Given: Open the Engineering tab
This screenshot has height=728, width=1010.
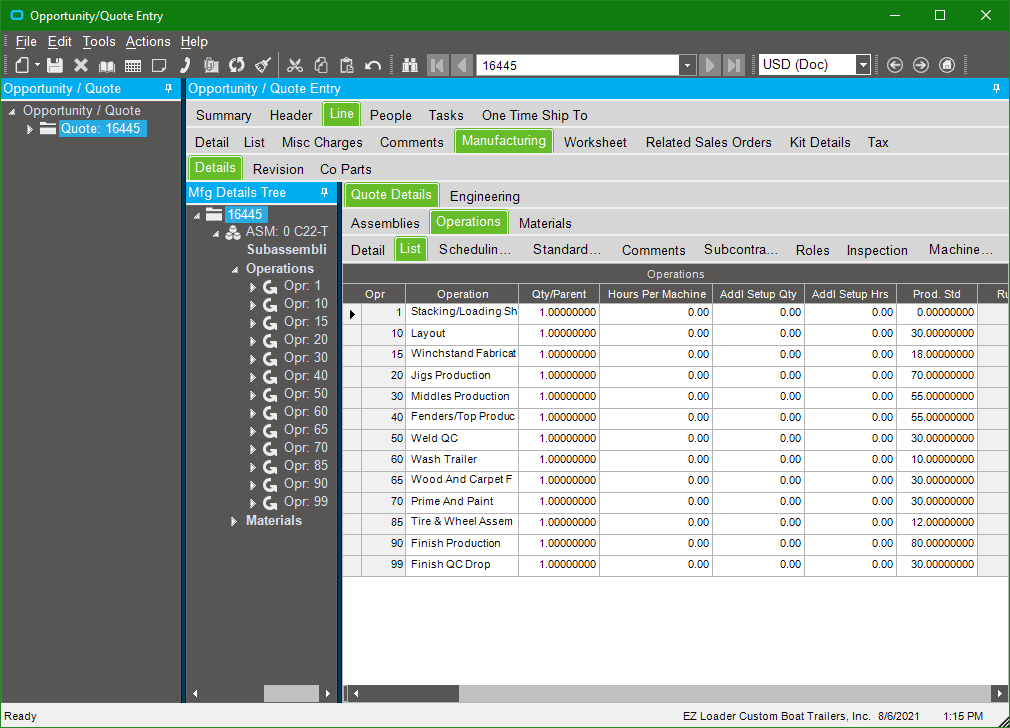Looking at the screenshot, I should click(x=484, y=196).
